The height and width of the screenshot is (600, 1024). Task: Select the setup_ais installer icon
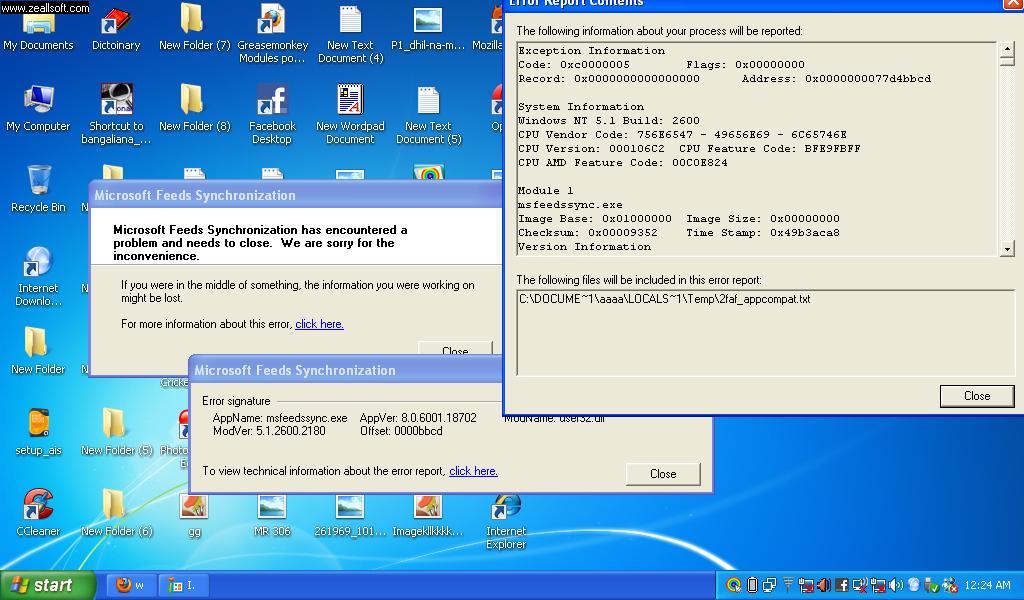[39, 432]
